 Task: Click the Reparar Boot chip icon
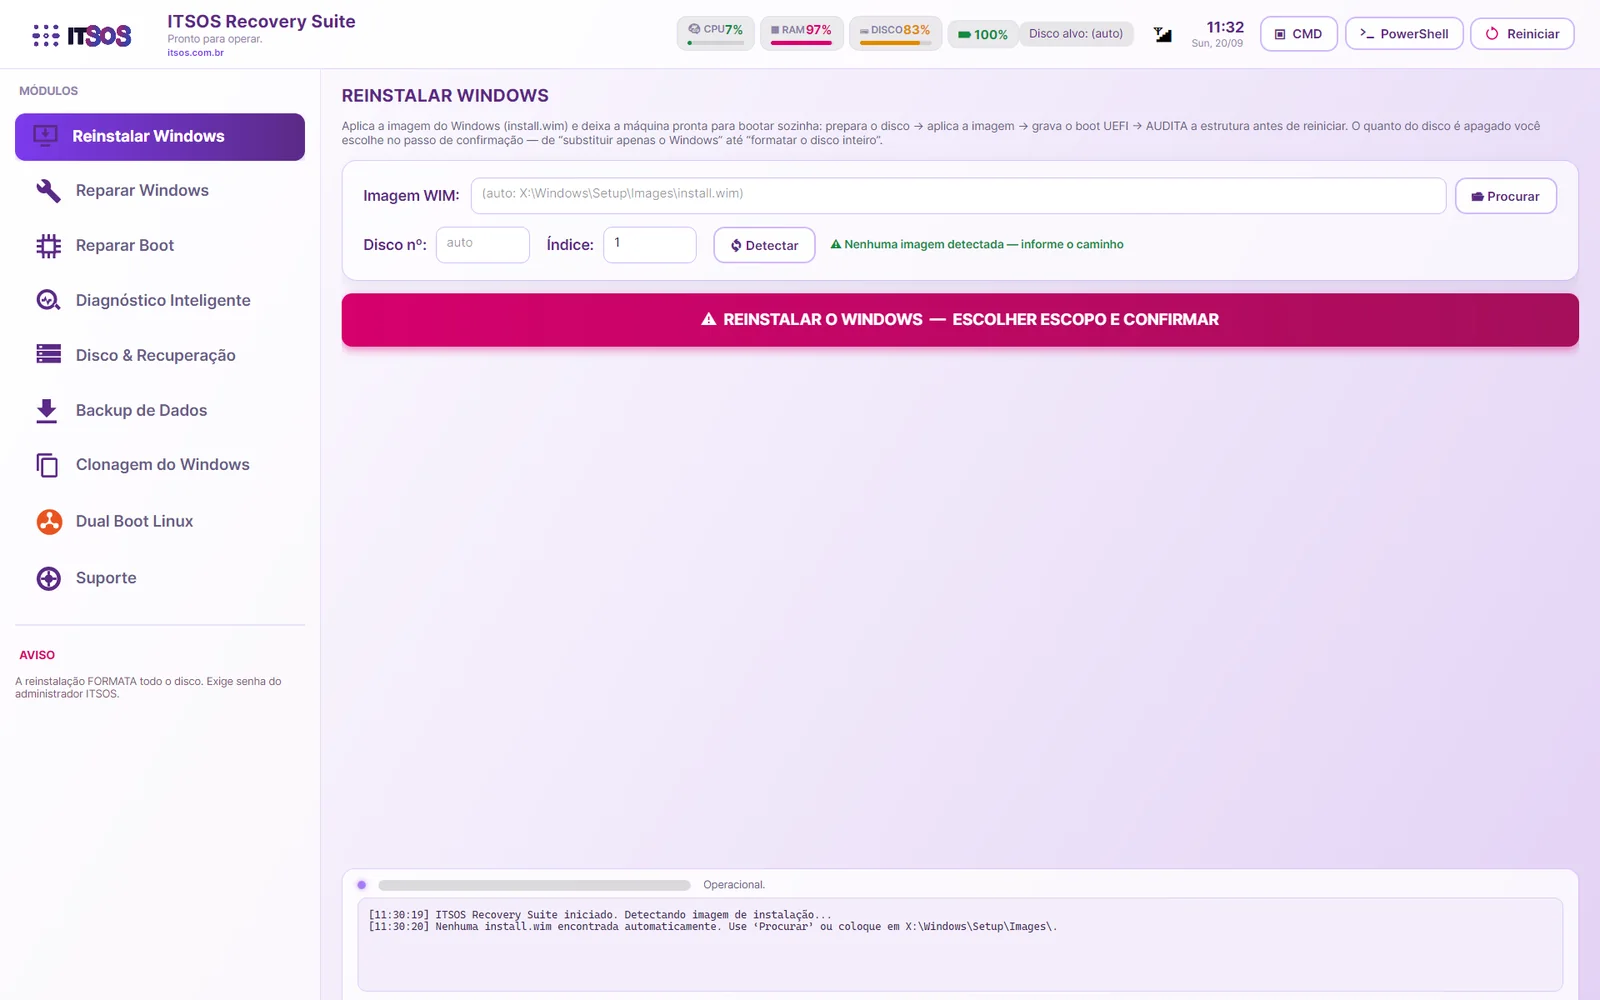(48, 246)
